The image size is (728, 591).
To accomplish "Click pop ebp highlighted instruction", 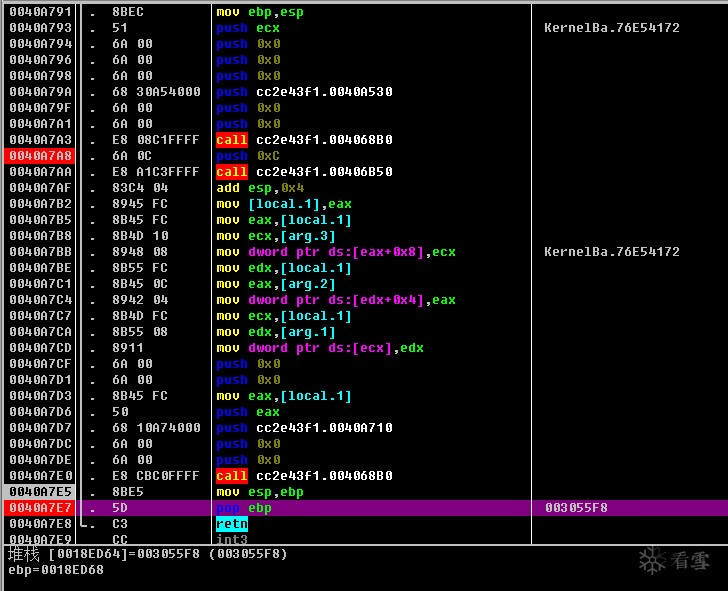I will pyautogui.click(x=244, y=508).
